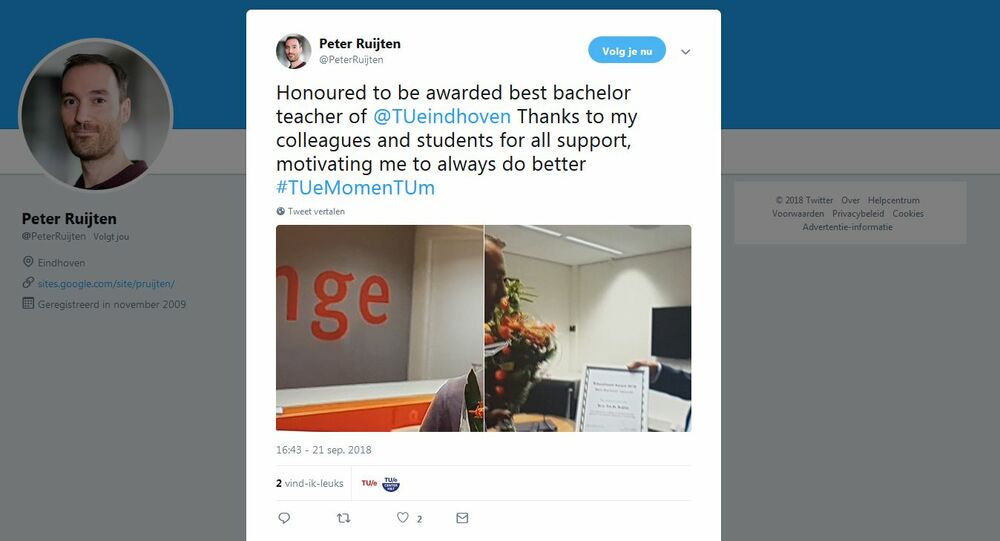Open the right photo showing flowers and certificate
This screenshot has height=541, width=1000.
click(x=588, y=328)
